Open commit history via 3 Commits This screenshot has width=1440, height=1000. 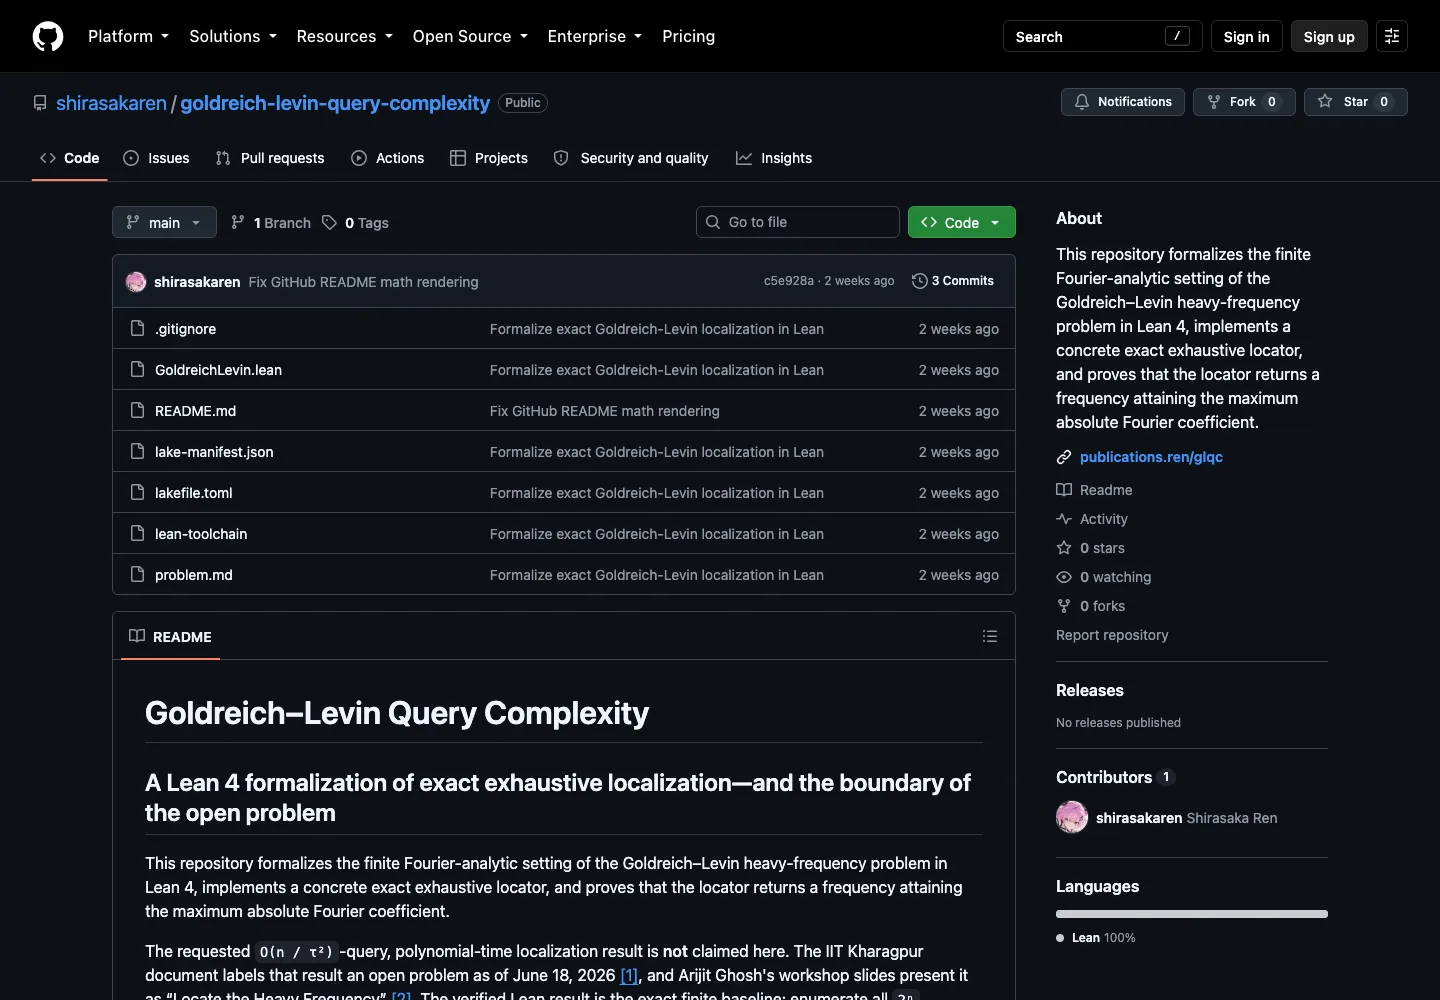[x=953, y=281]
